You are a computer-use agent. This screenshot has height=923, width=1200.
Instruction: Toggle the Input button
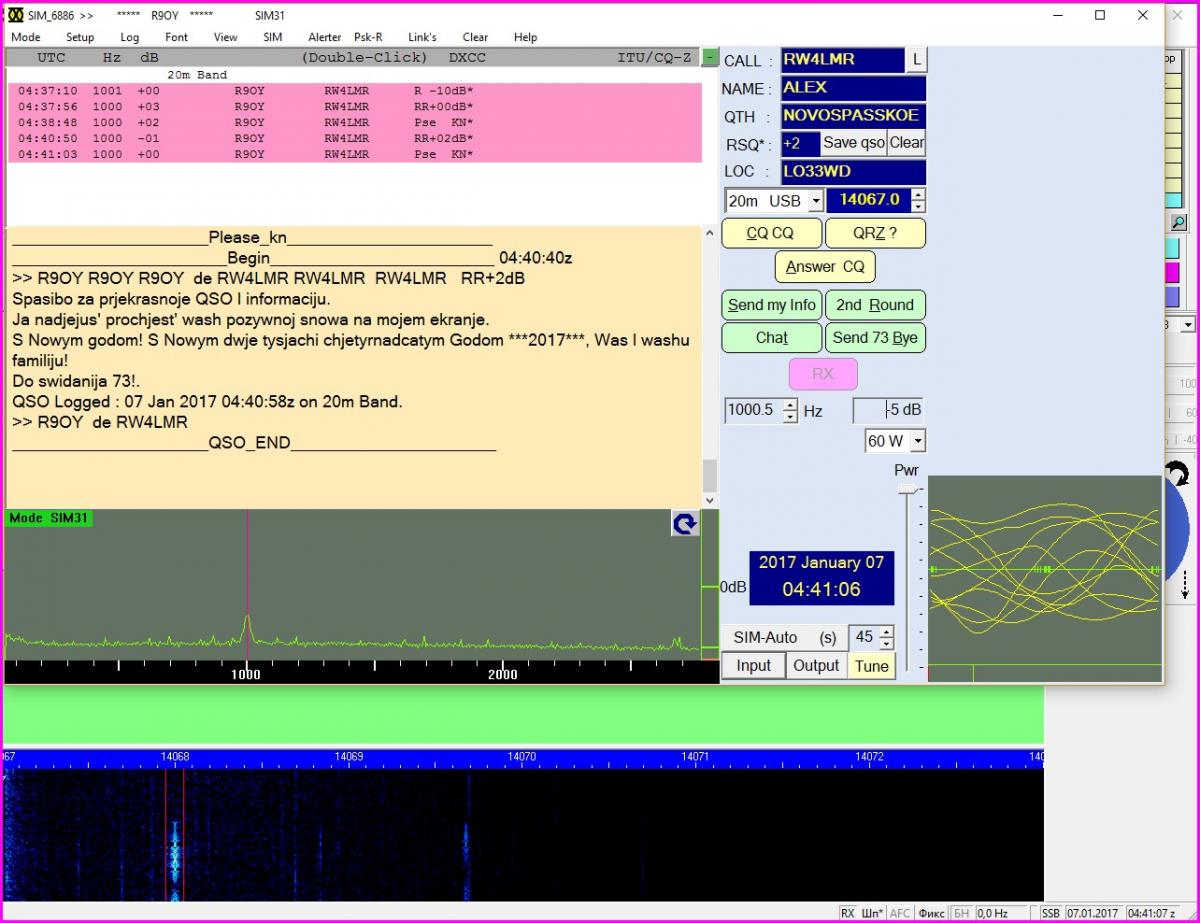pos(753,666)
